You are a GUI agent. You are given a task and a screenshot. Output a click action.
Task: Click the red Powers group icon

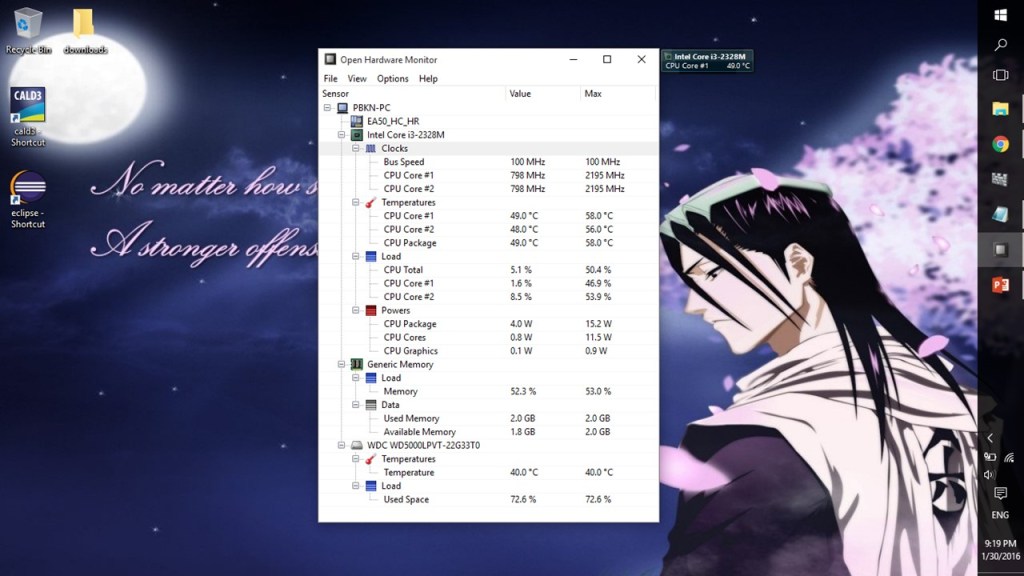370,311
